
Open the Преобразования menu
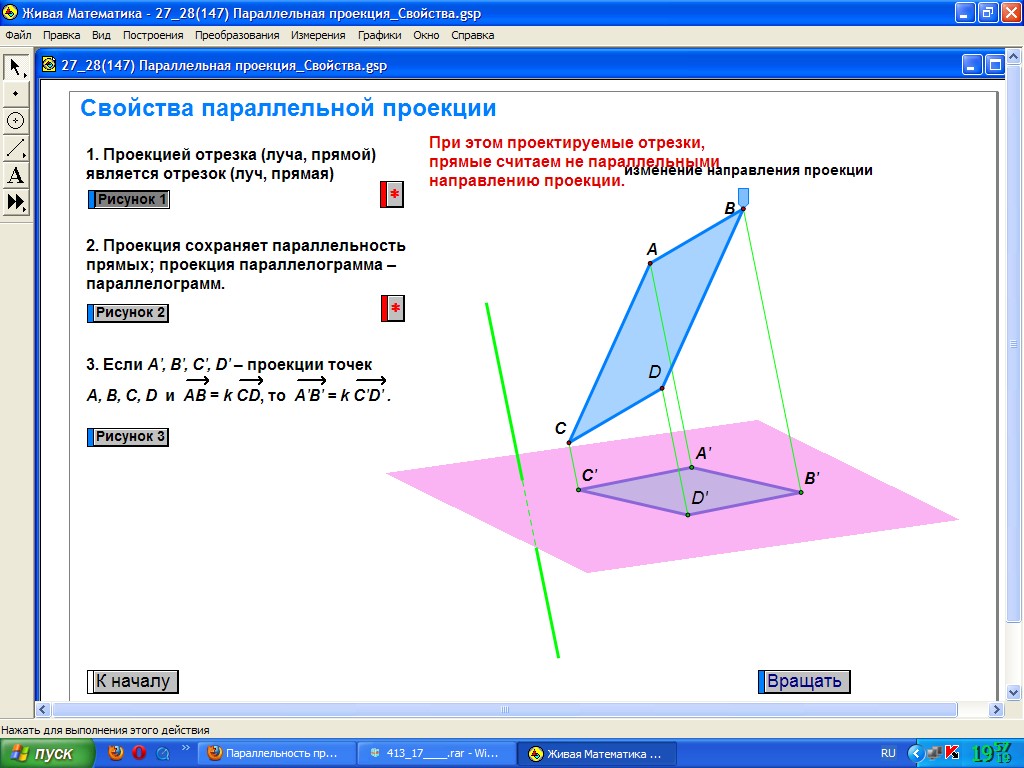pos(237,35)
